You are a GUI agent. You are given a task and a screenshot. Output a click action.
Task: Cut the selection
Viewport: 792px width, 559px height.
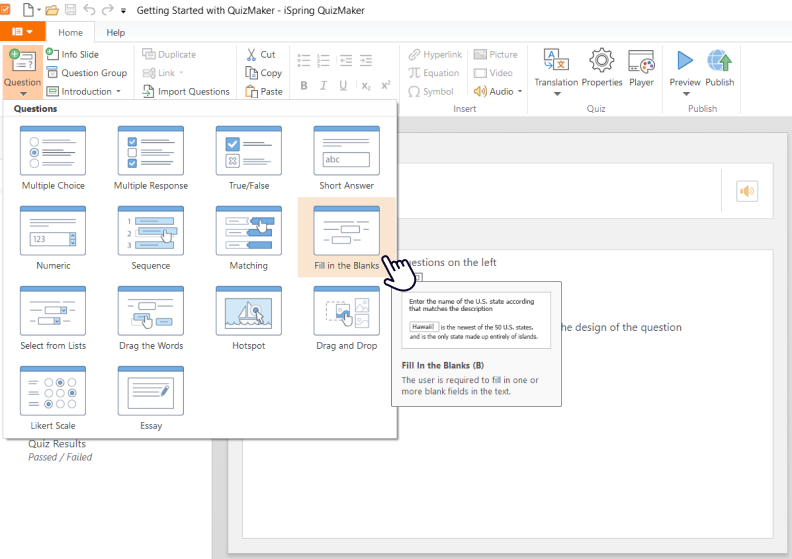[x=261, y=54]
